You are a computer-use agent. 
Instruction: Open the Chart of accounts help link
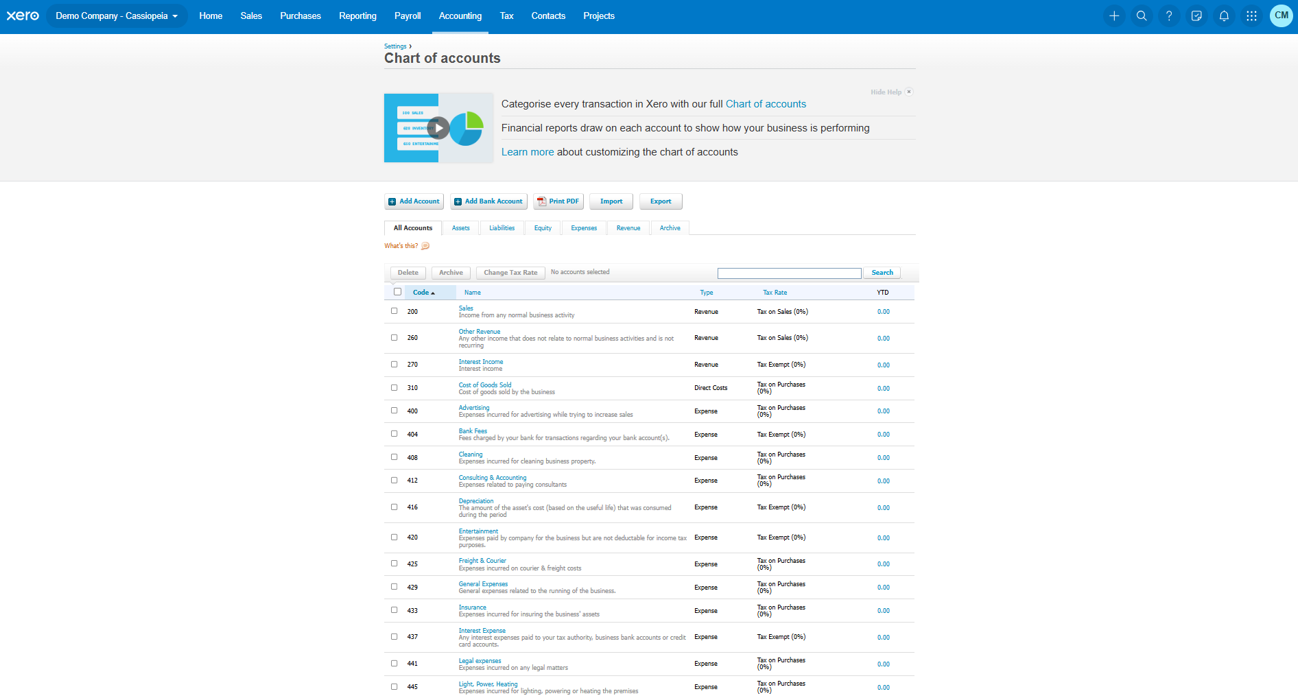tap(766, 104)
